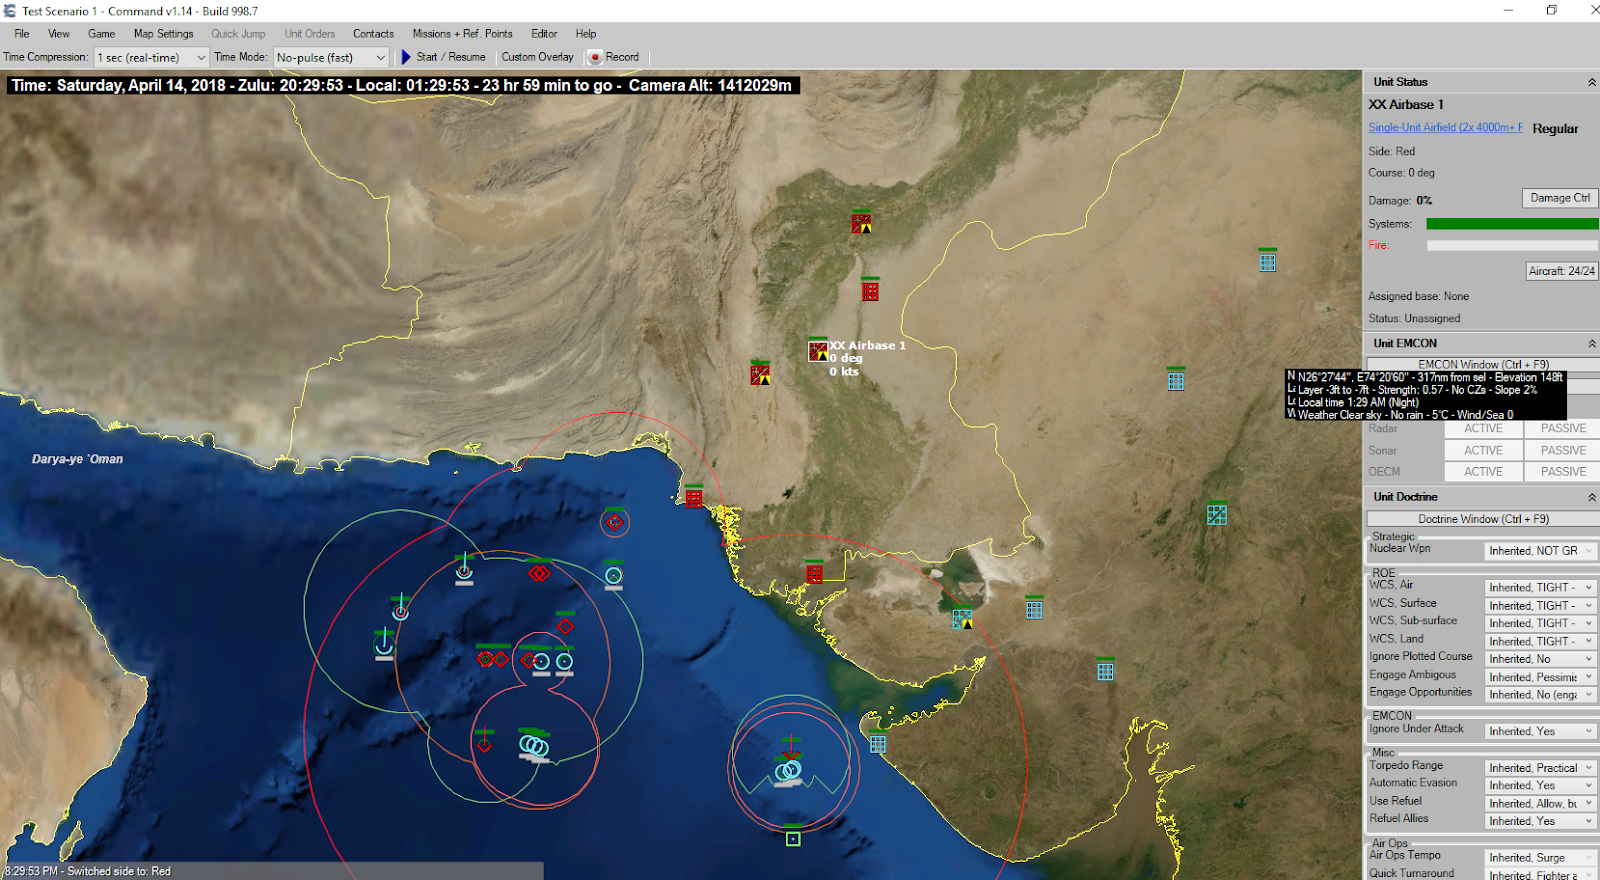Open the Time Mode dropdown

pyautogui.click(x=331, y=57)
